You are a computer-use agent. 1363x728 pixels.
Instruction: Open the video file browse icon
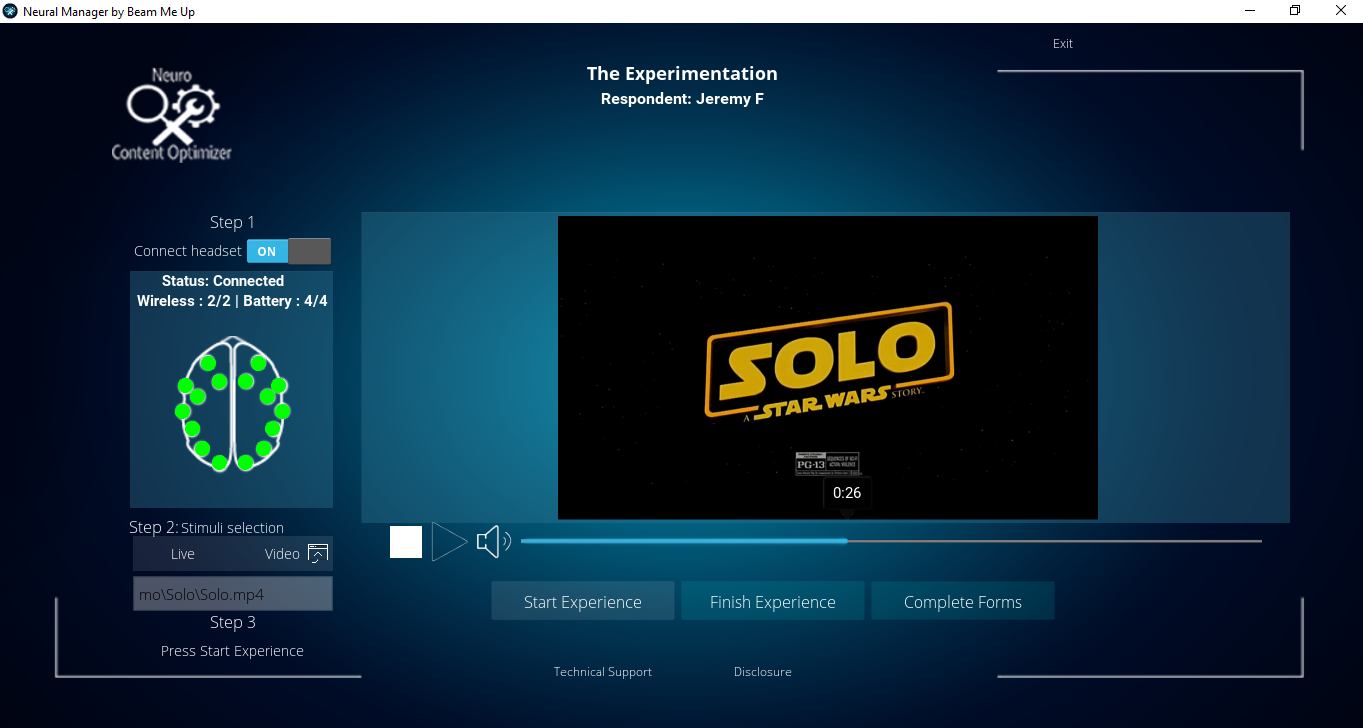tap(318, 554)
